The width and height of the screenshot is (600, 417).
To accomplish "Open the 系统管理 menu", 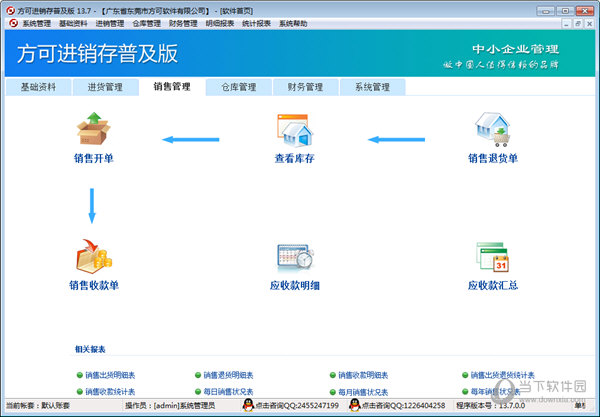I will click(x=37, y=24).
